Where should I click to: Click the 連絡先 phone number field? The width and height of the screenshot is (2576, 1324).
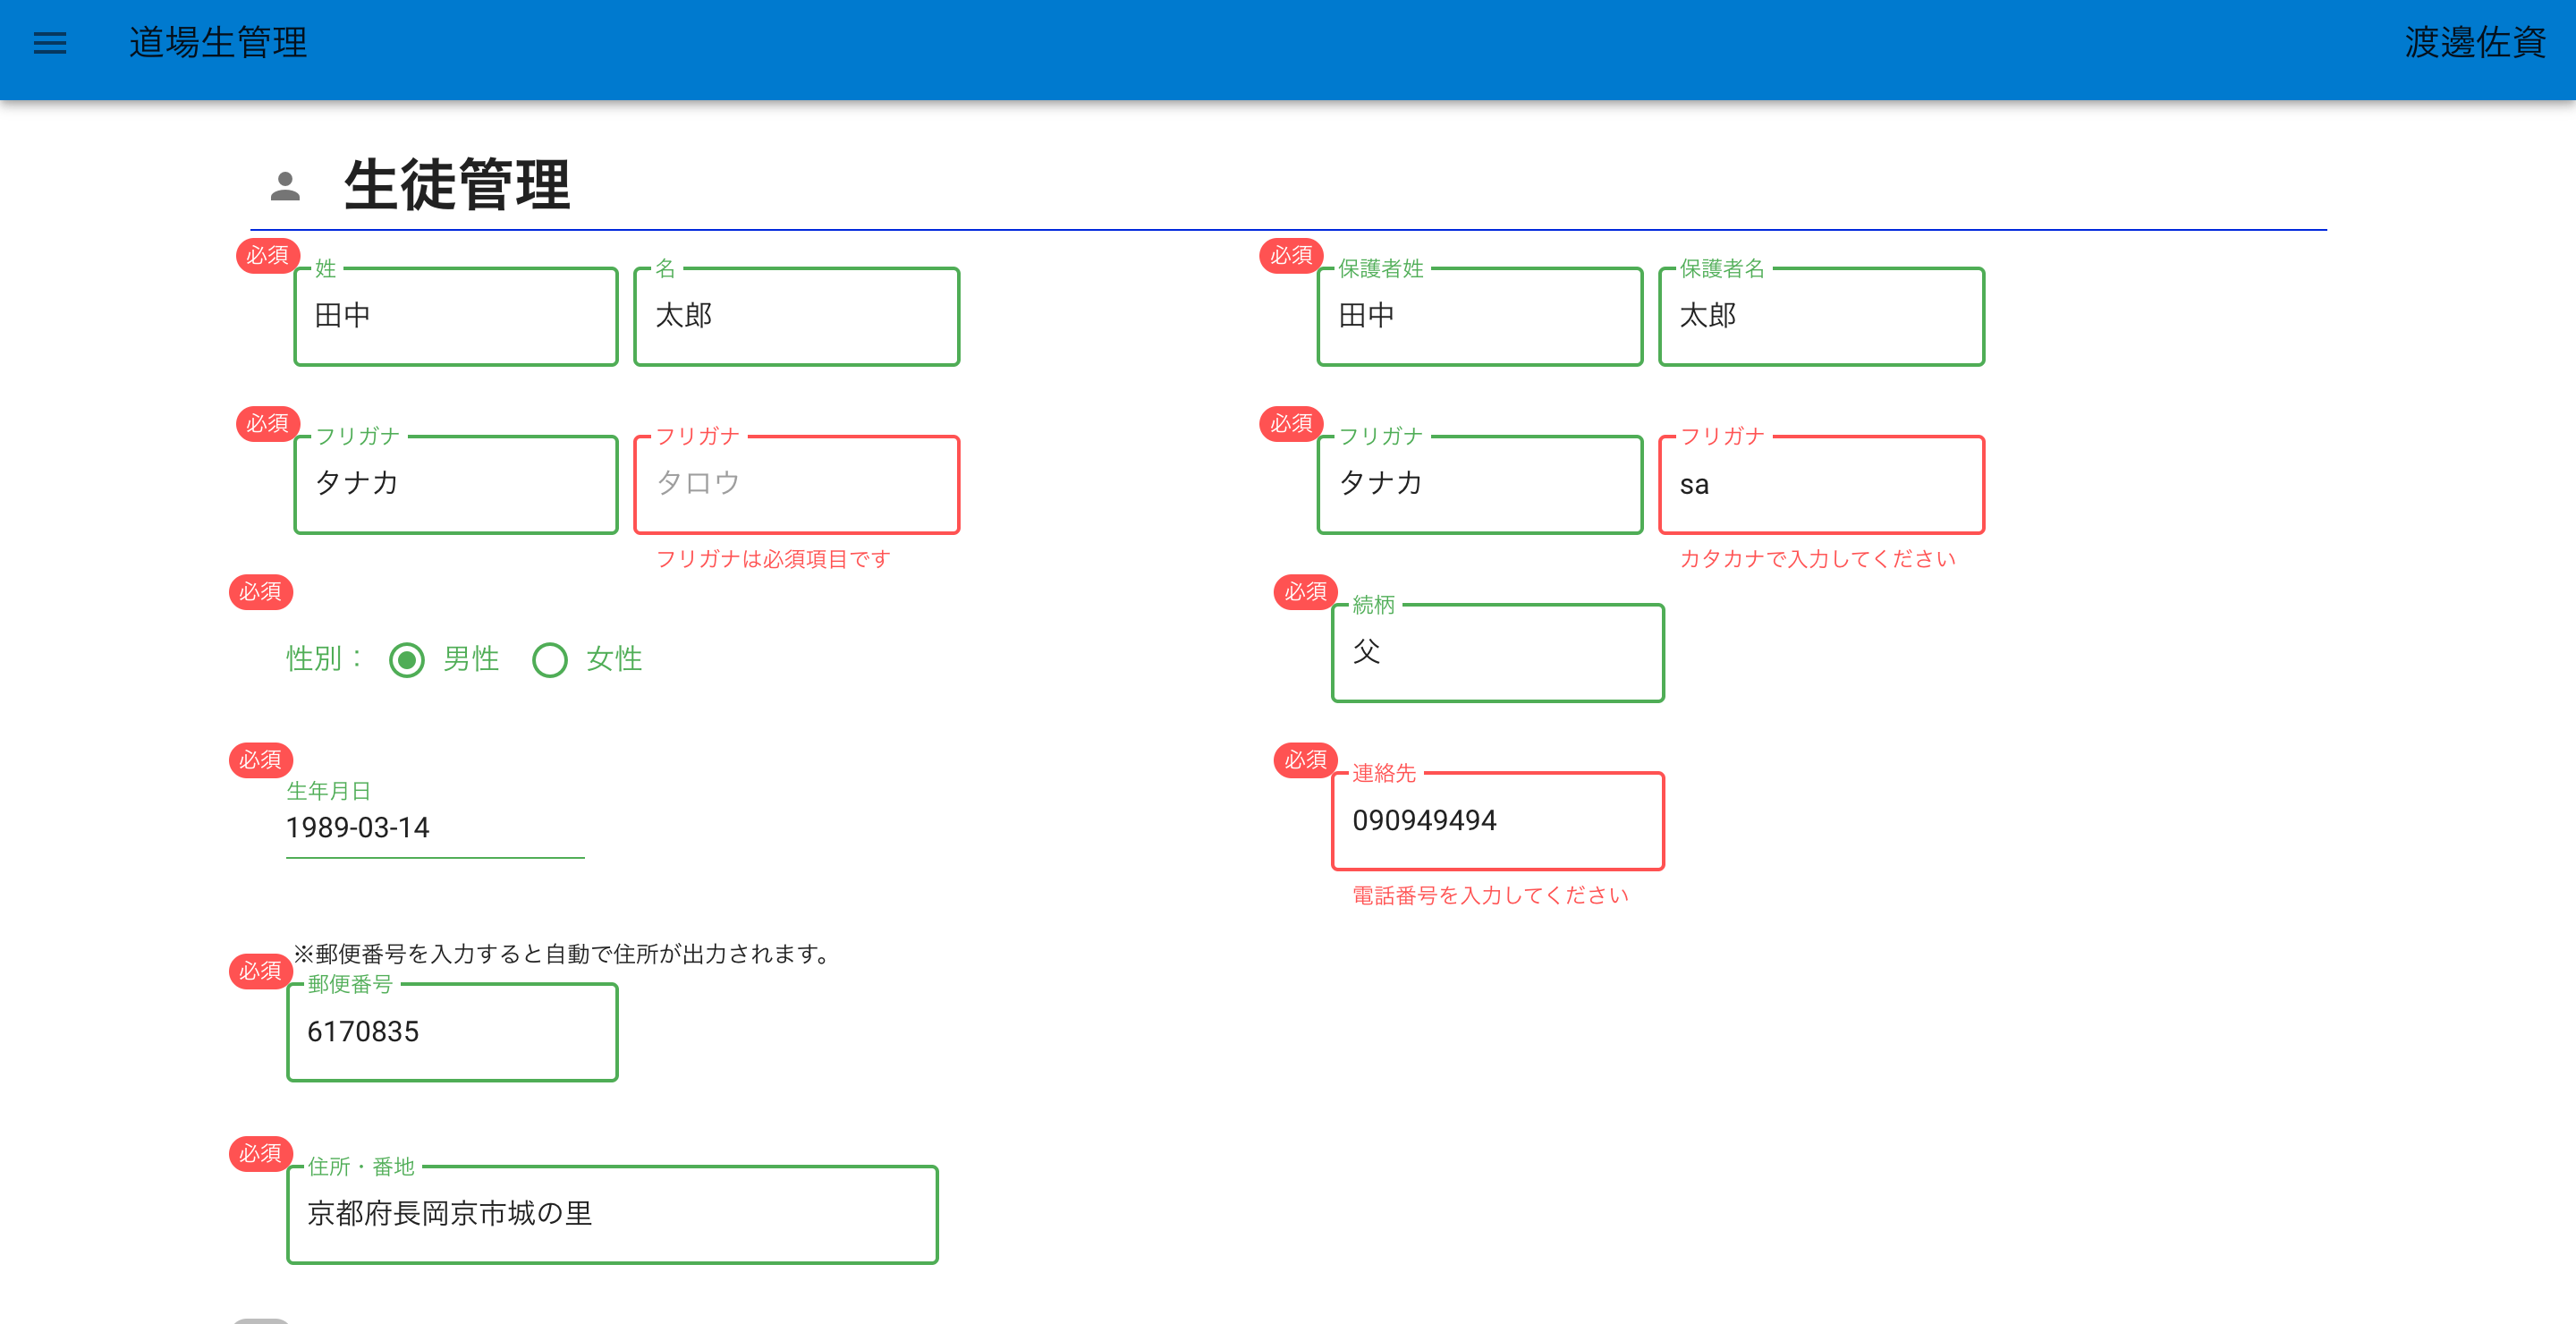point(1497,821)
